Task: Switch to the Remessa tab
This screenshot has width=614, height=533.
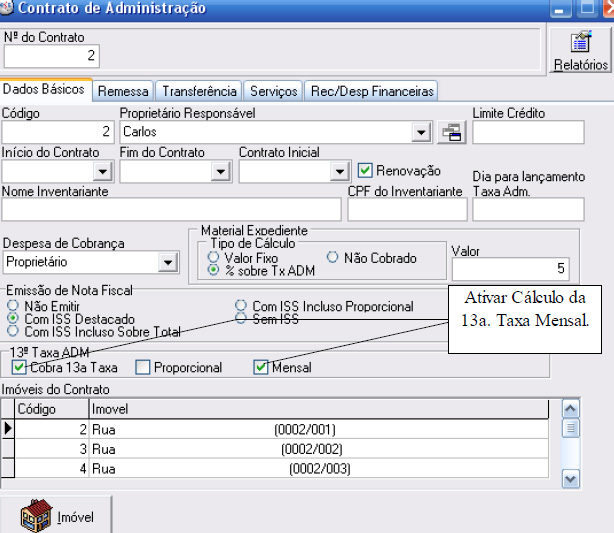Action: pos(123,91)
